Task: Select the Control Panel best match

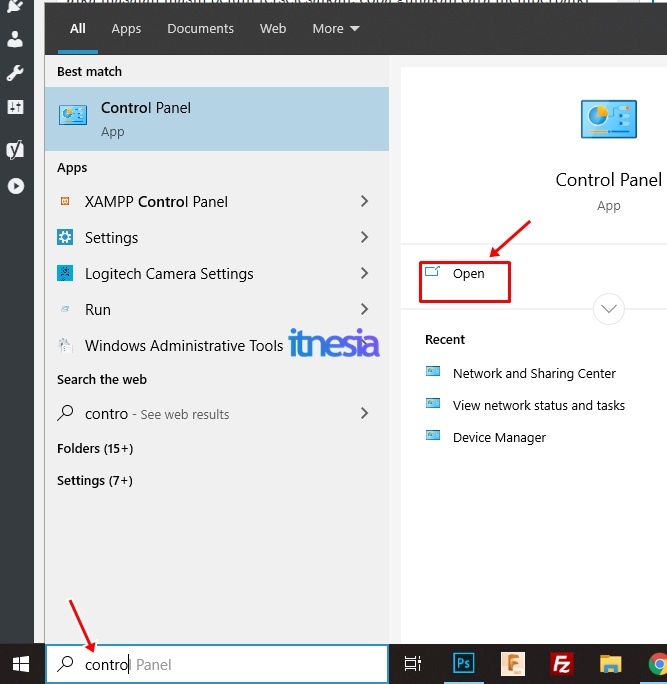Action: (217, 119)
